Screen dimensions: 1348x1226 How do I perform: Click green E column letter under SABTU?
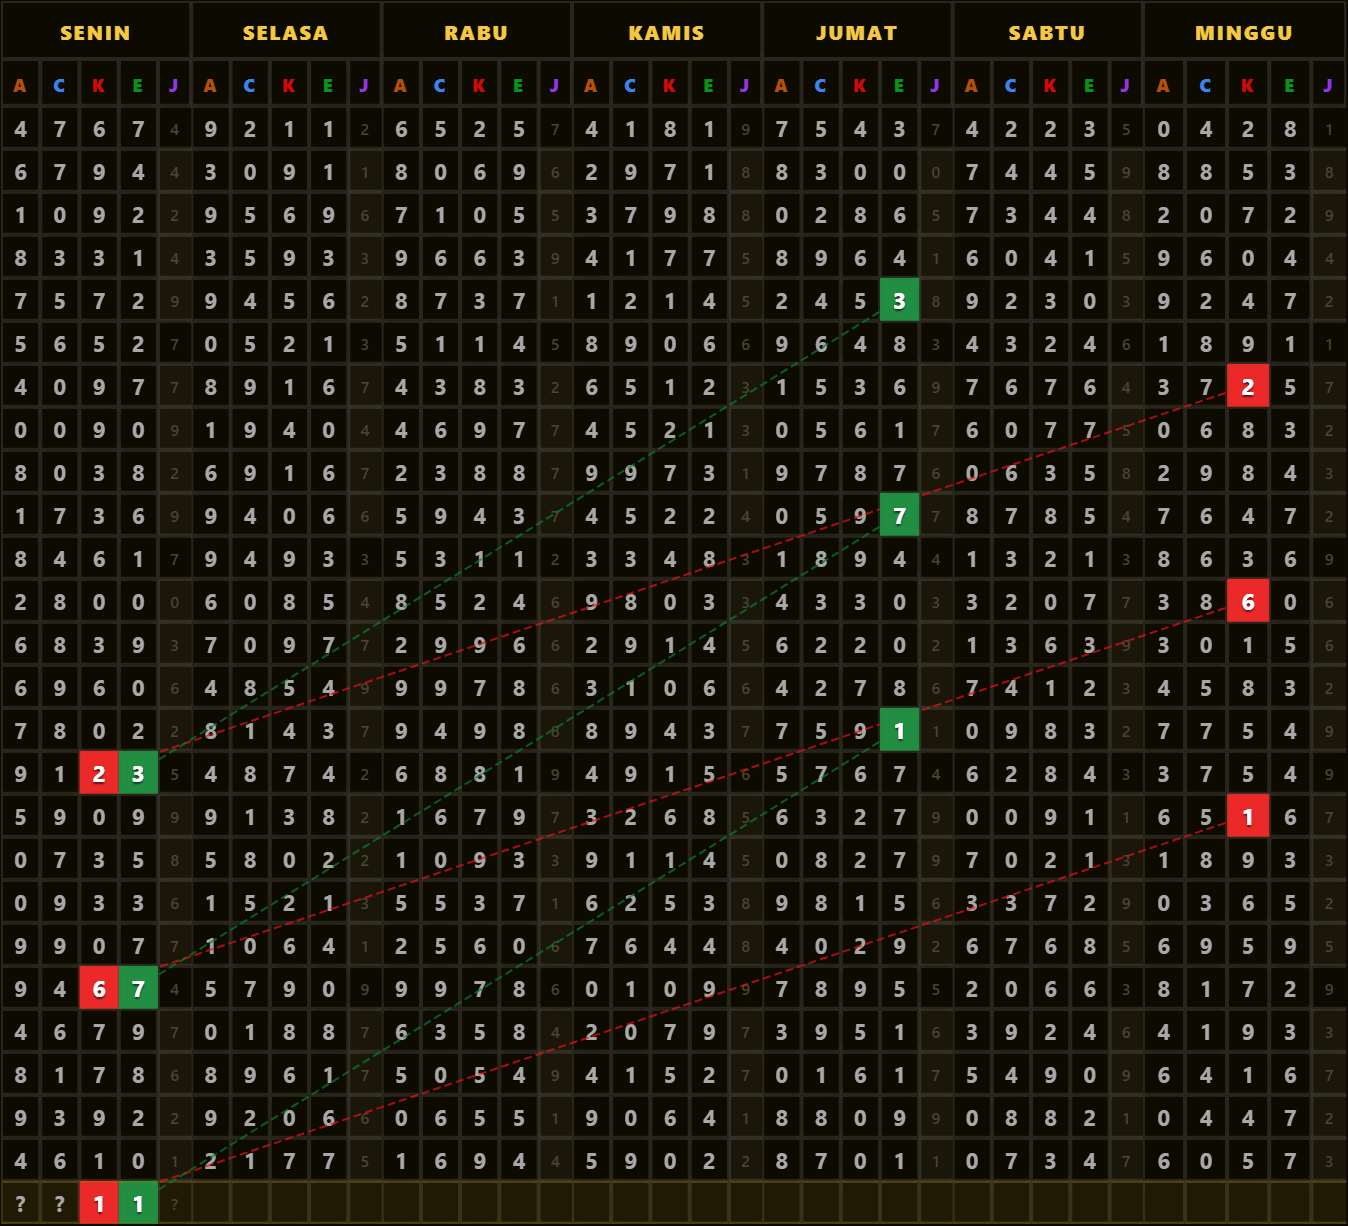1089,86
